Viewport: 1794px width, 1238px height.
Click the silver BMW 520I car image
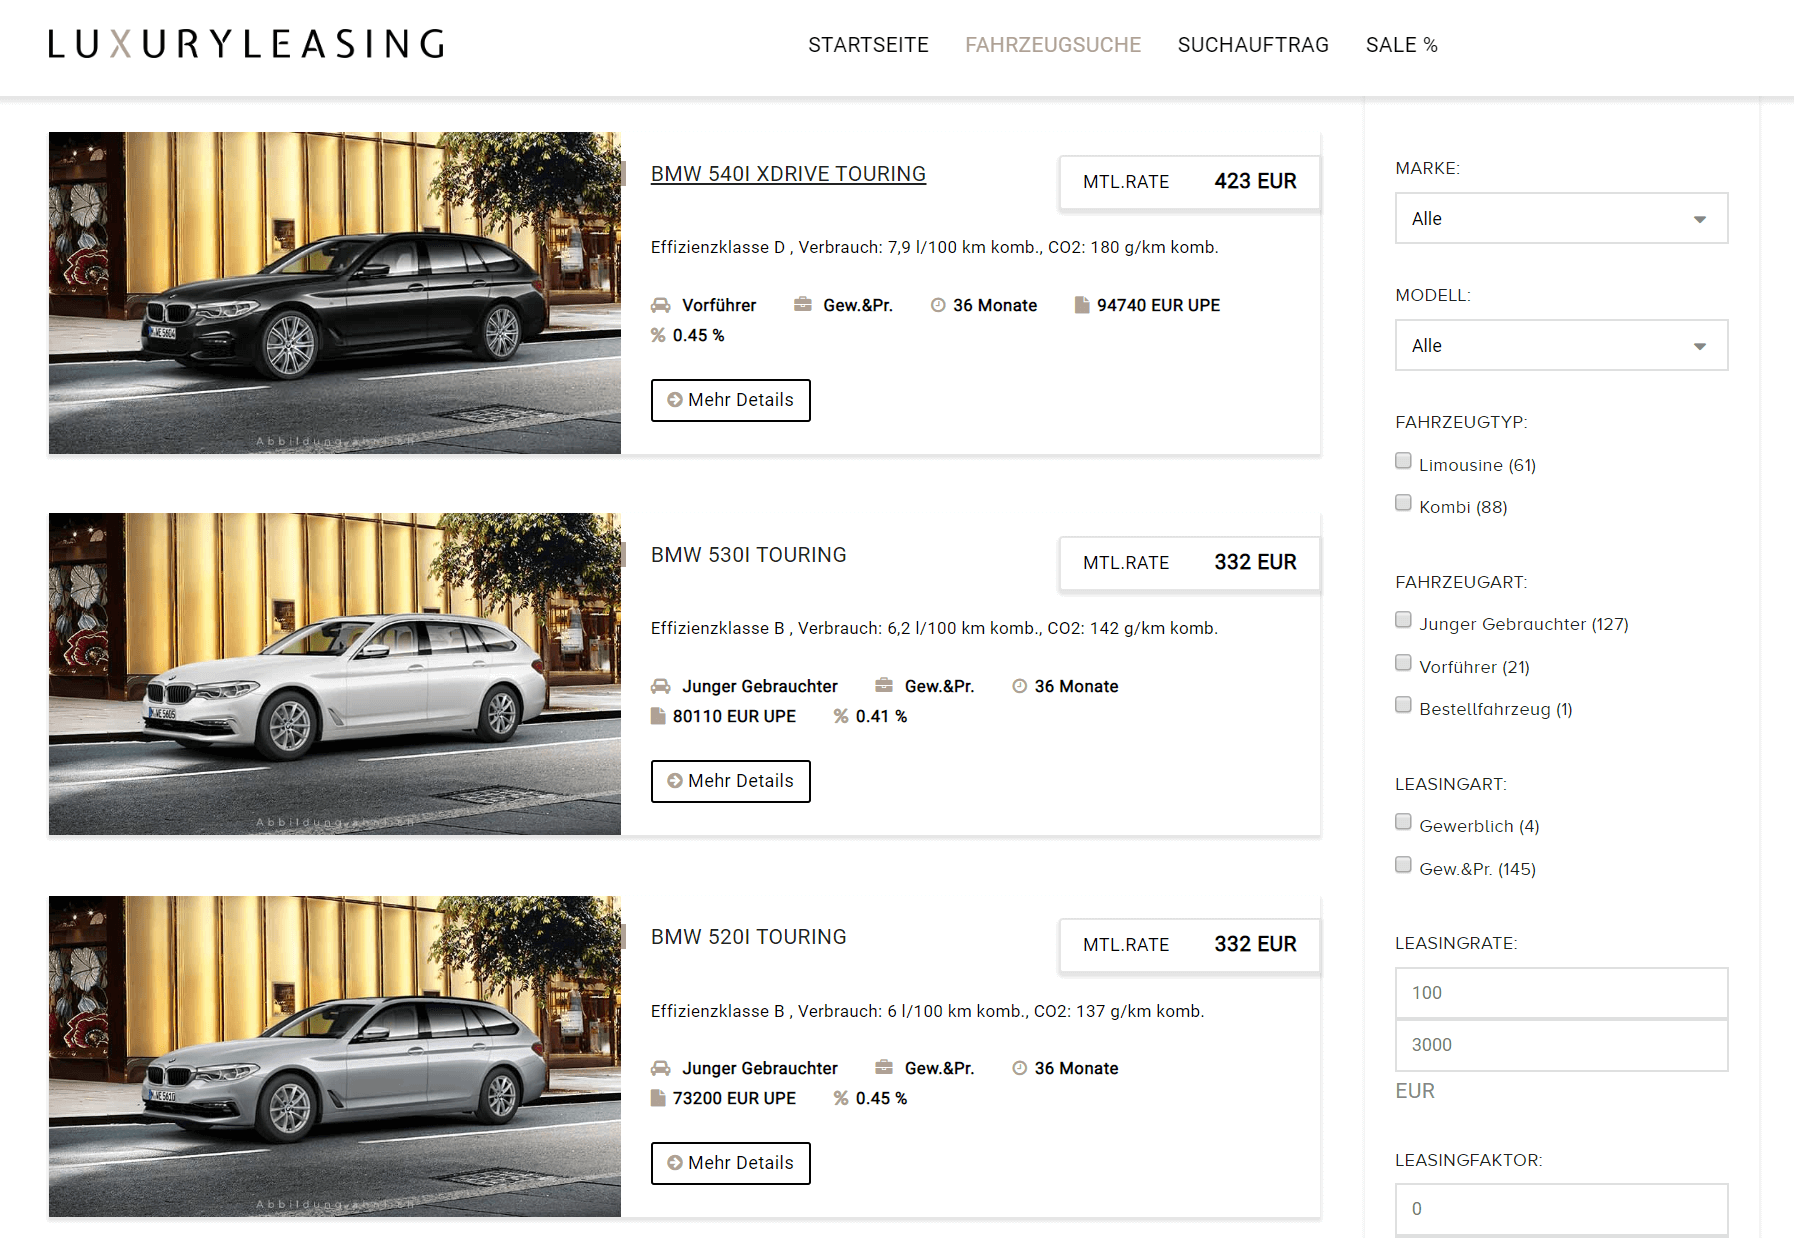tap(335, 1056)
